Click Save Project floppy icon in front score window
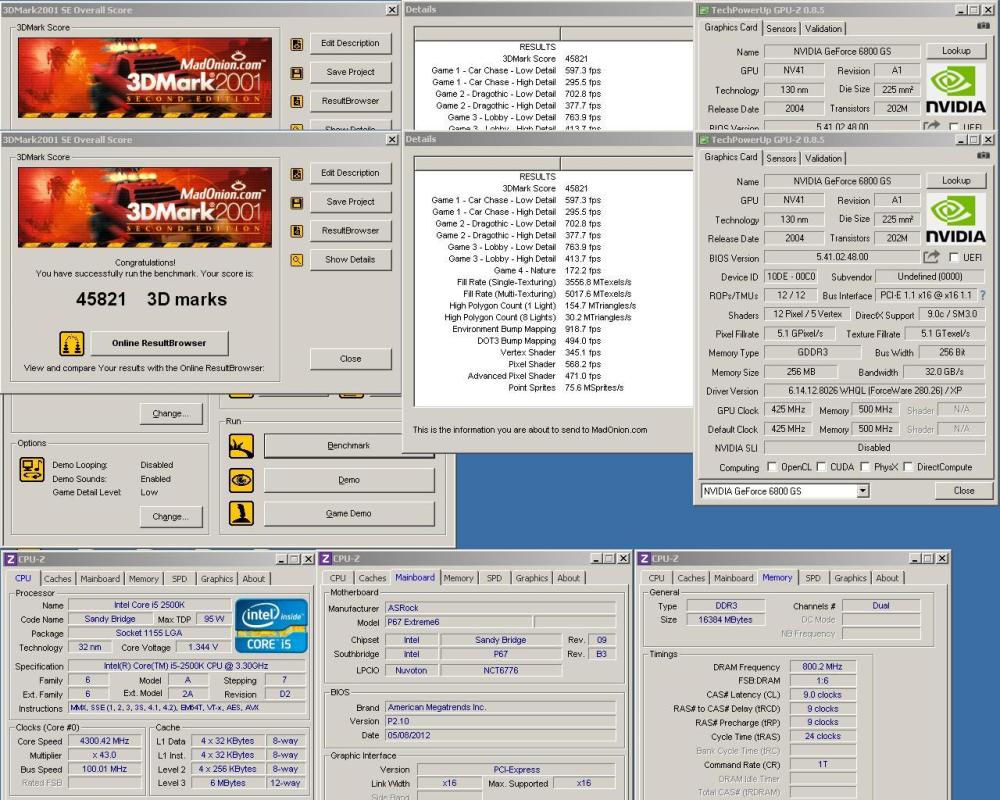The image size is (1000, 800). point(297,202)
